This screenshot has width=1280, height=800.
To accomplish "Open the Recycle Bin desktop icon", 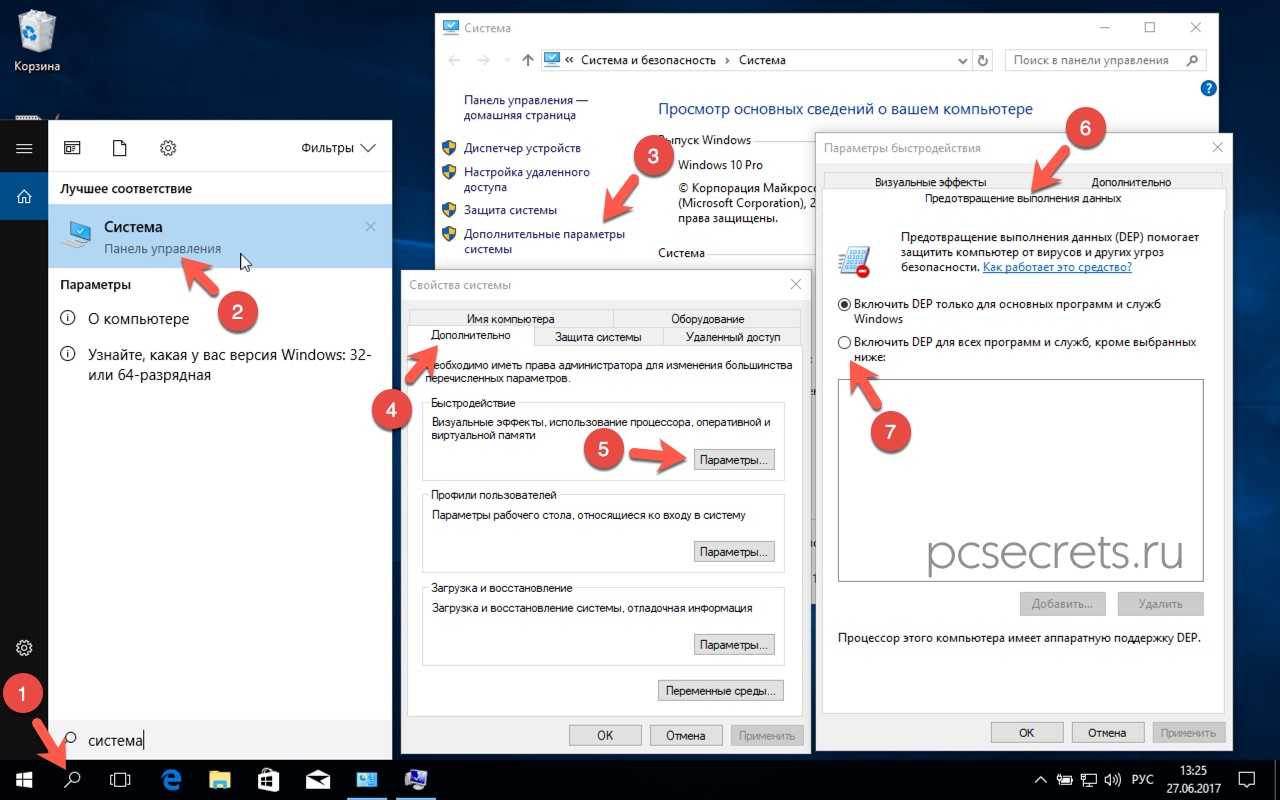I will (36, 38).
